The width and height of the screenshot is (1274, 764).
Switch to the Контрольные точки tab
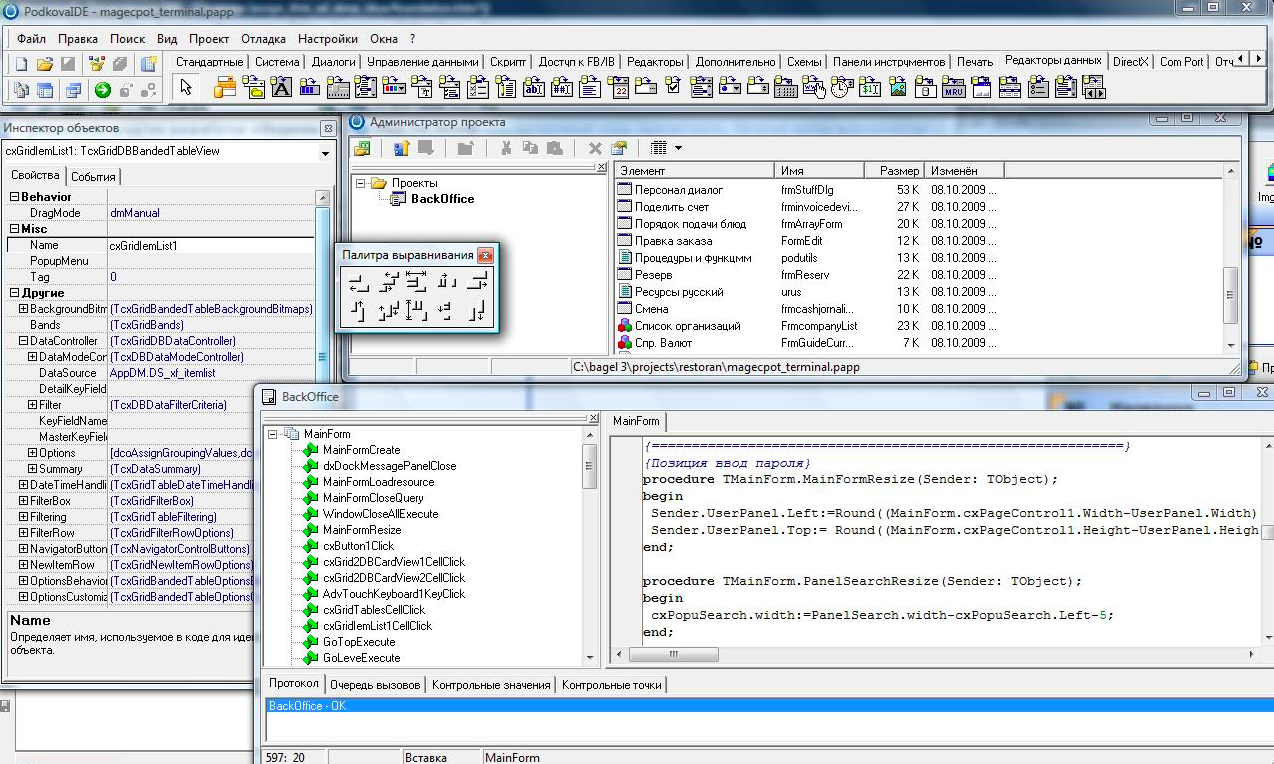tap(610, 685)
